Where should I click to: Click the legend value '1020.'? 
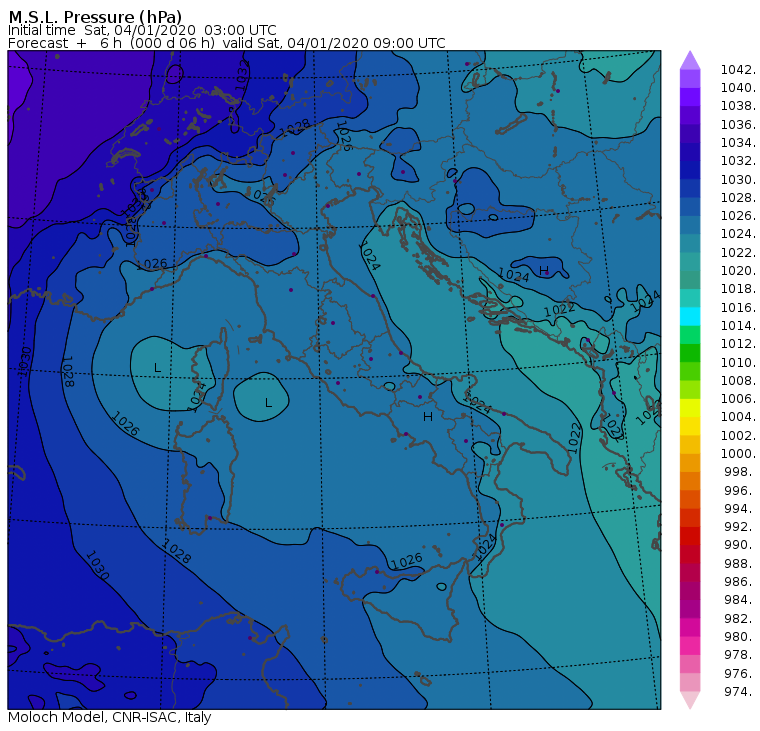(x=738, y=271)
